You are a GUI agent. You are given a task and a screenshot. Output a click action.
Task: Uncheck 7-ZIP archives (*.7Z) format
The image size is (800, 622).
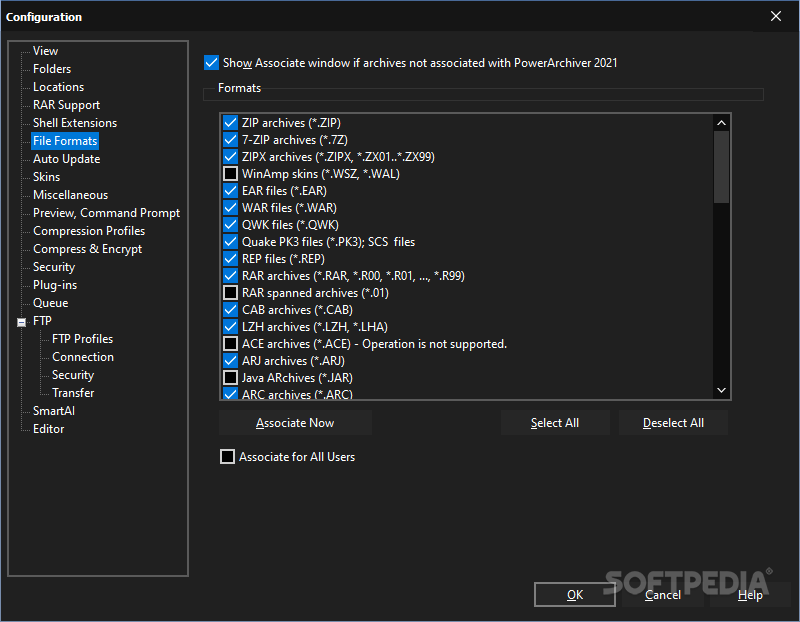pyautogui.click(x=231, y=140)
